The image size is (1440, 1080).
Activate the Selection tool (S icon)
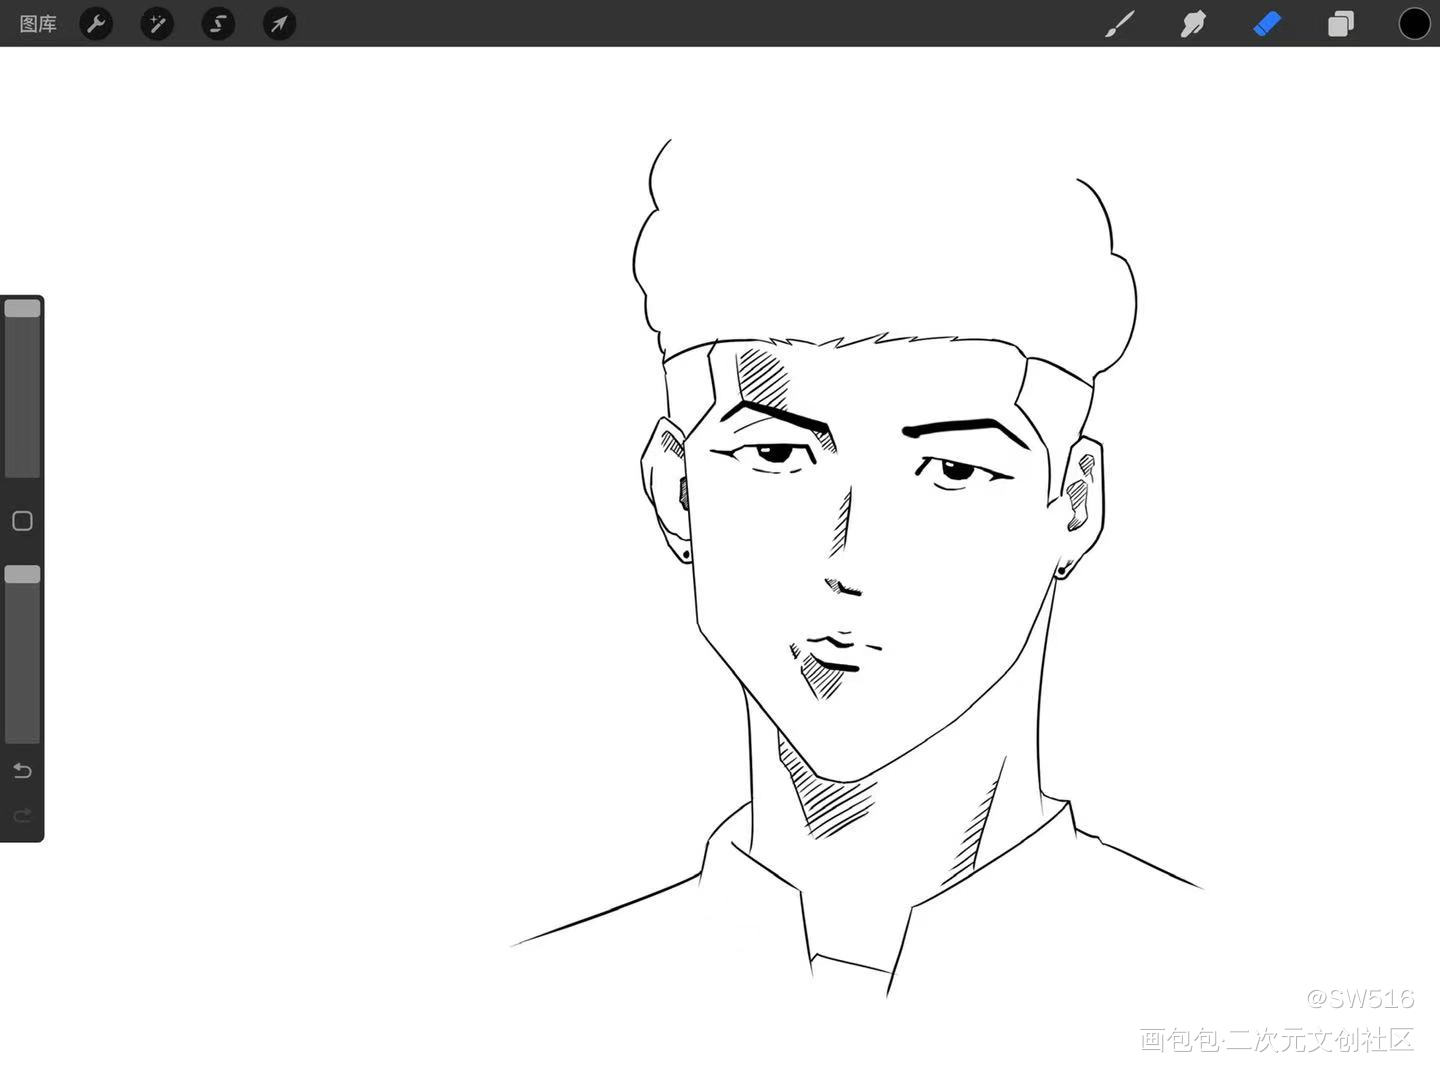(x=218, y=24)
